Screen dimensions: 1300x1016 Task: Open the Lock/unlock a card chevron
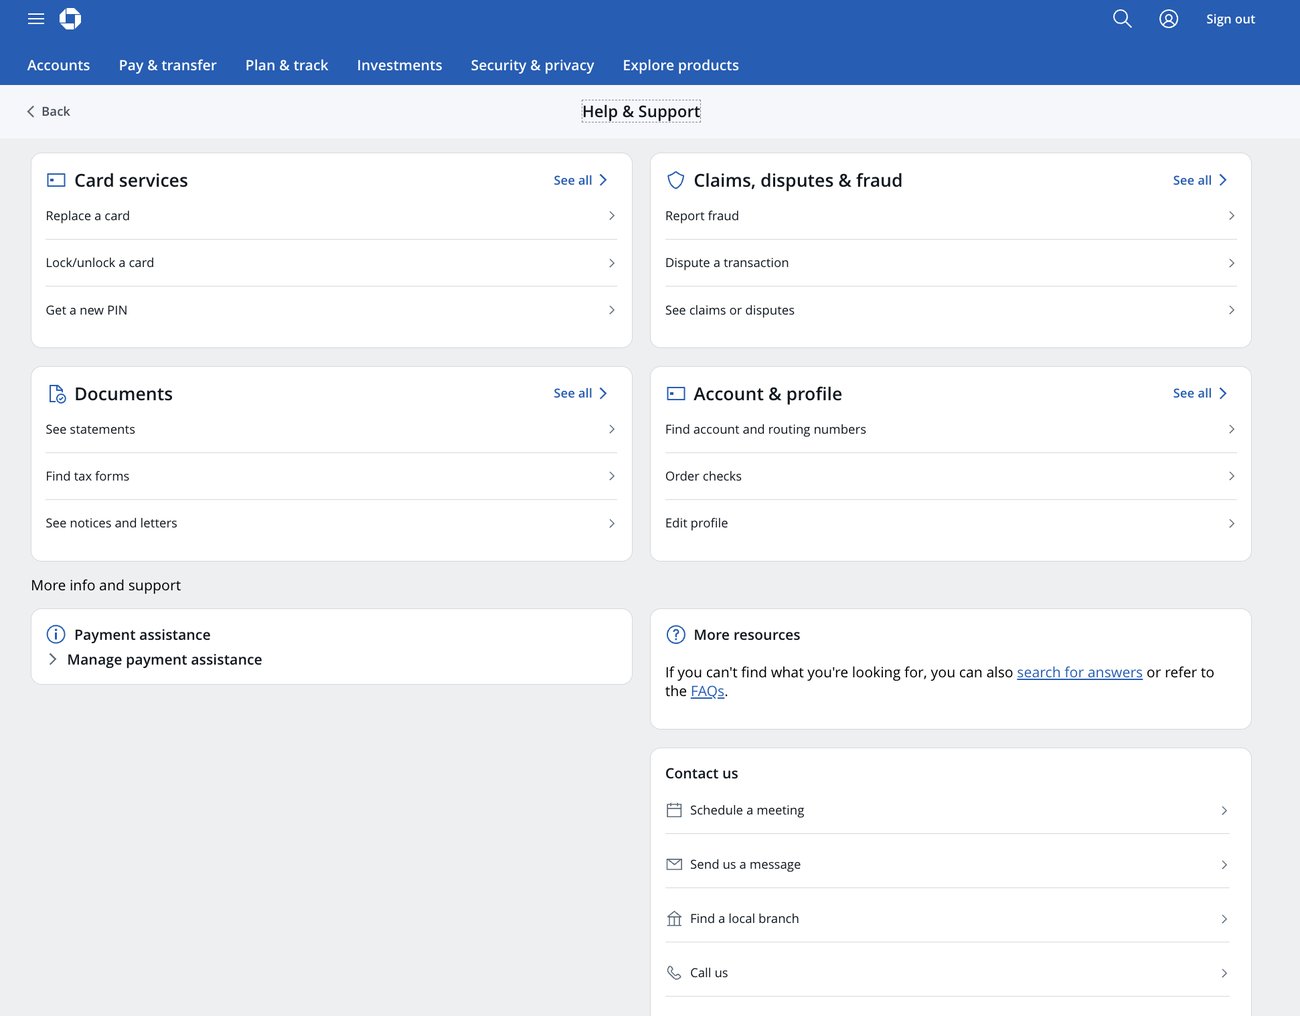(x=612, y=263)
